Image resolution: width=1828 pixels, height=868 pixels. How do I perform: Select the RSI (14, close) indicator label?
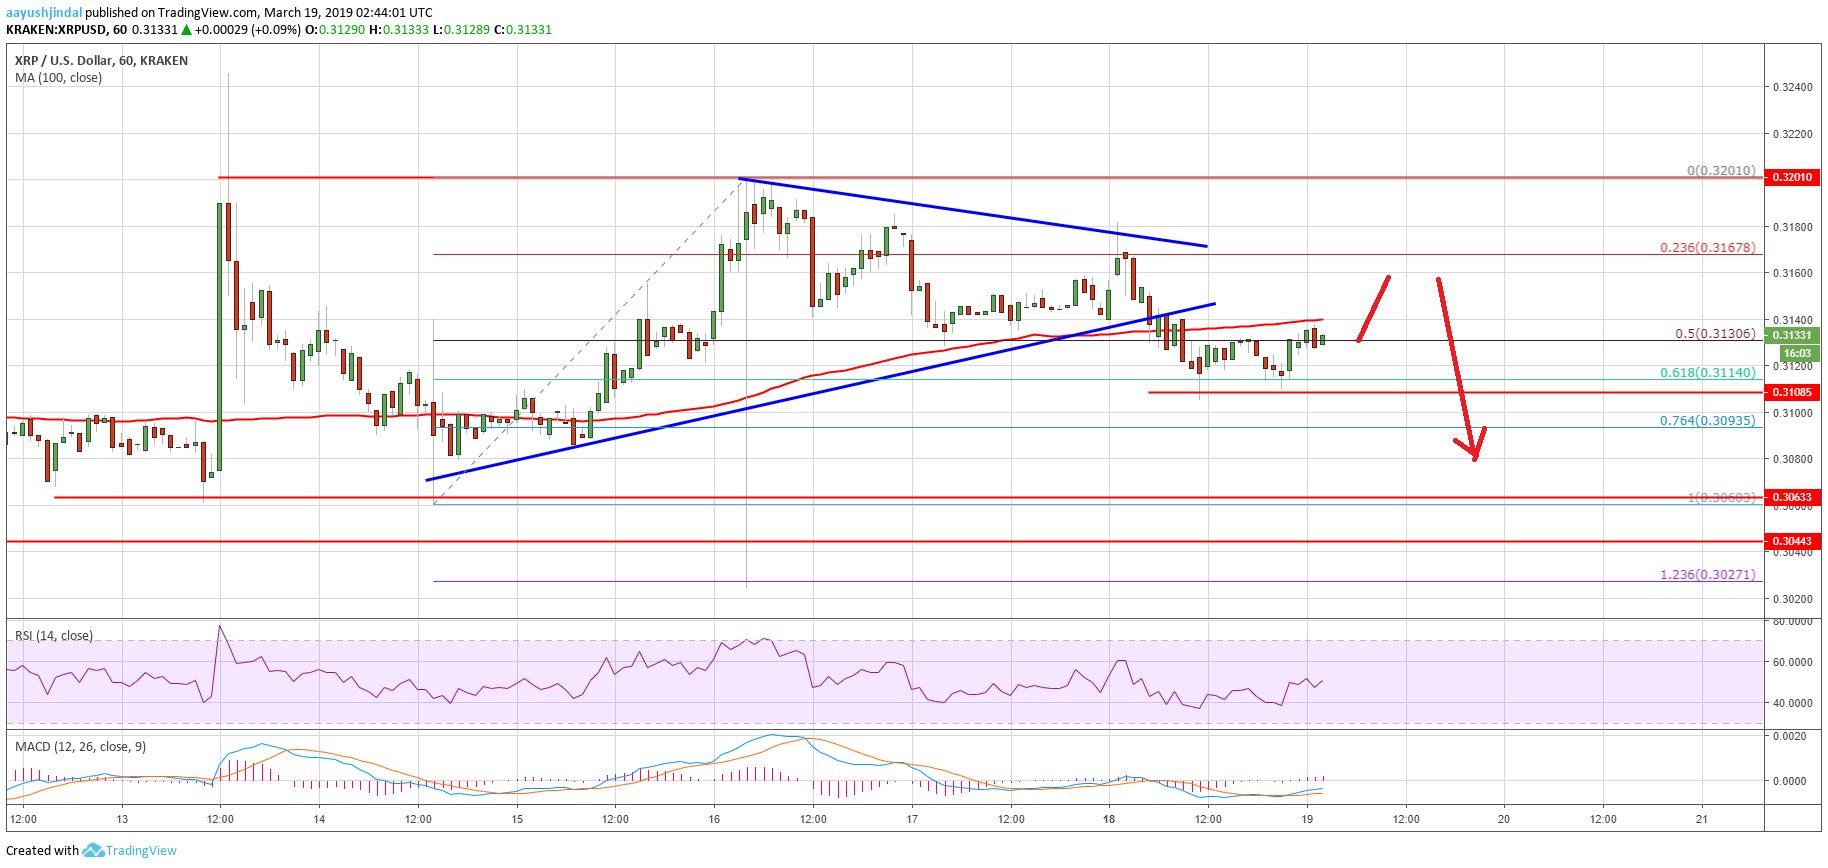[54, 636]
